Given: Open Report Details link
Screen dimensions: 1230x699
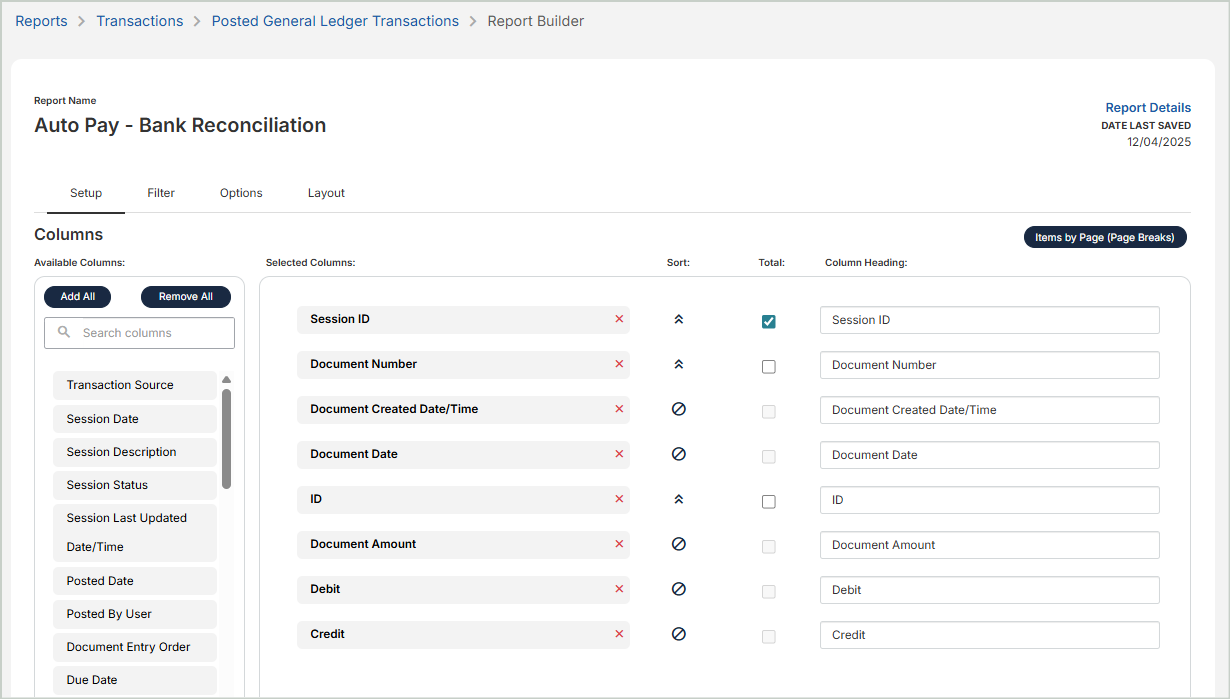Looking at the screenshot, I should (1147, 108).
